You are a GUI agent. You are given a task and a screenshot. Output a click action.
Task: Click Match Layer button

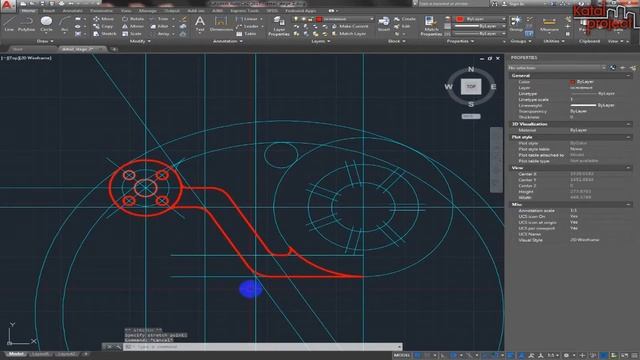[x=349, y=33]
